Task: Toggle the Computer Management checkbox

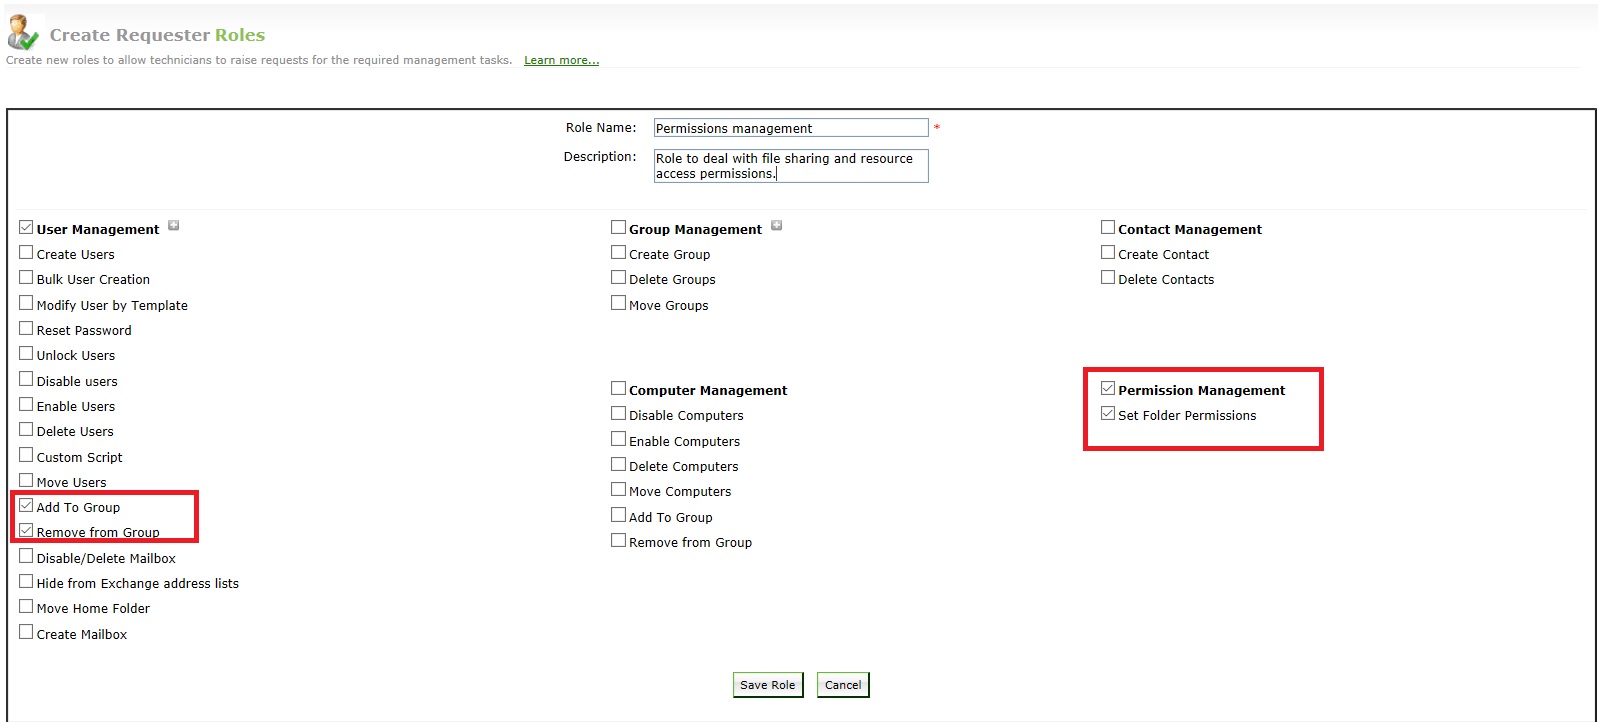Action: click(x=618, y=389)
